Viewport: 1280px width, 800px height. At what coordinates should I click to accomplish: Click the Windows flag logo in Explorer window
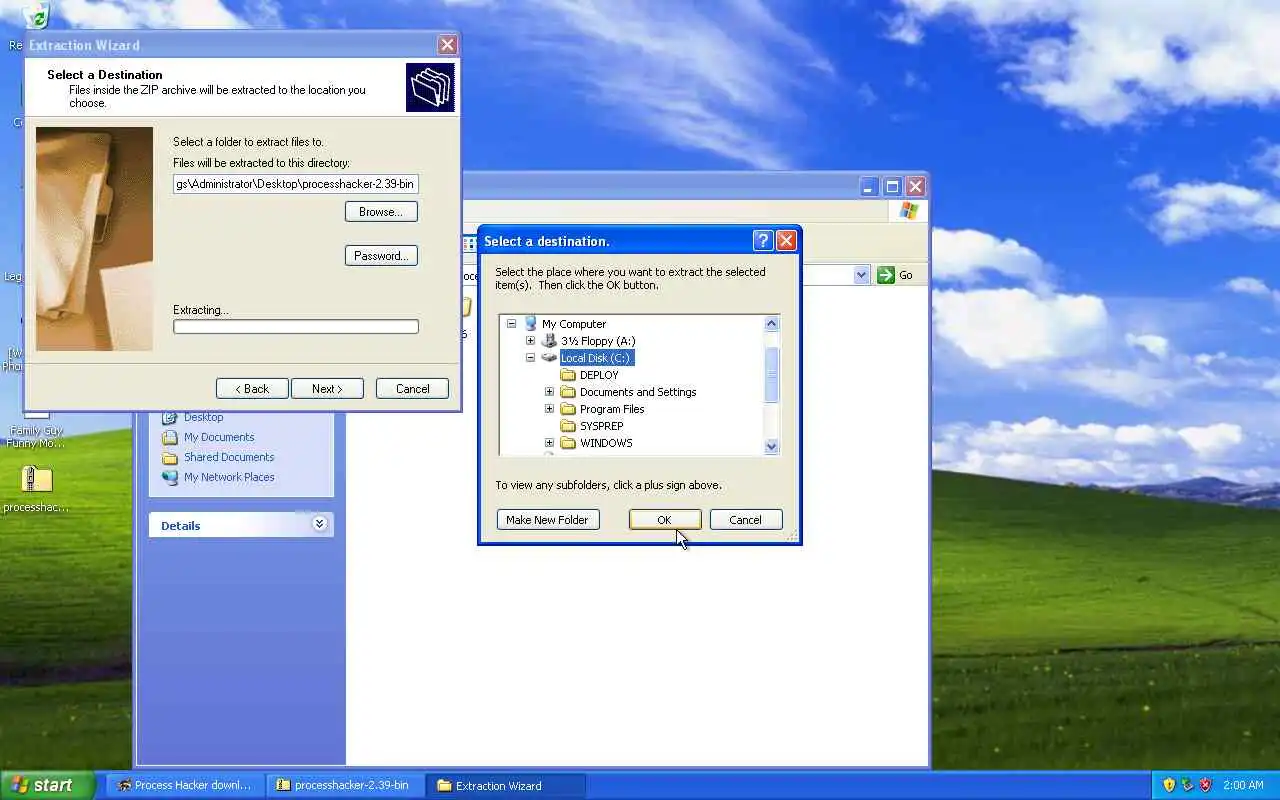pyautogui.click(x=908, y=210)
